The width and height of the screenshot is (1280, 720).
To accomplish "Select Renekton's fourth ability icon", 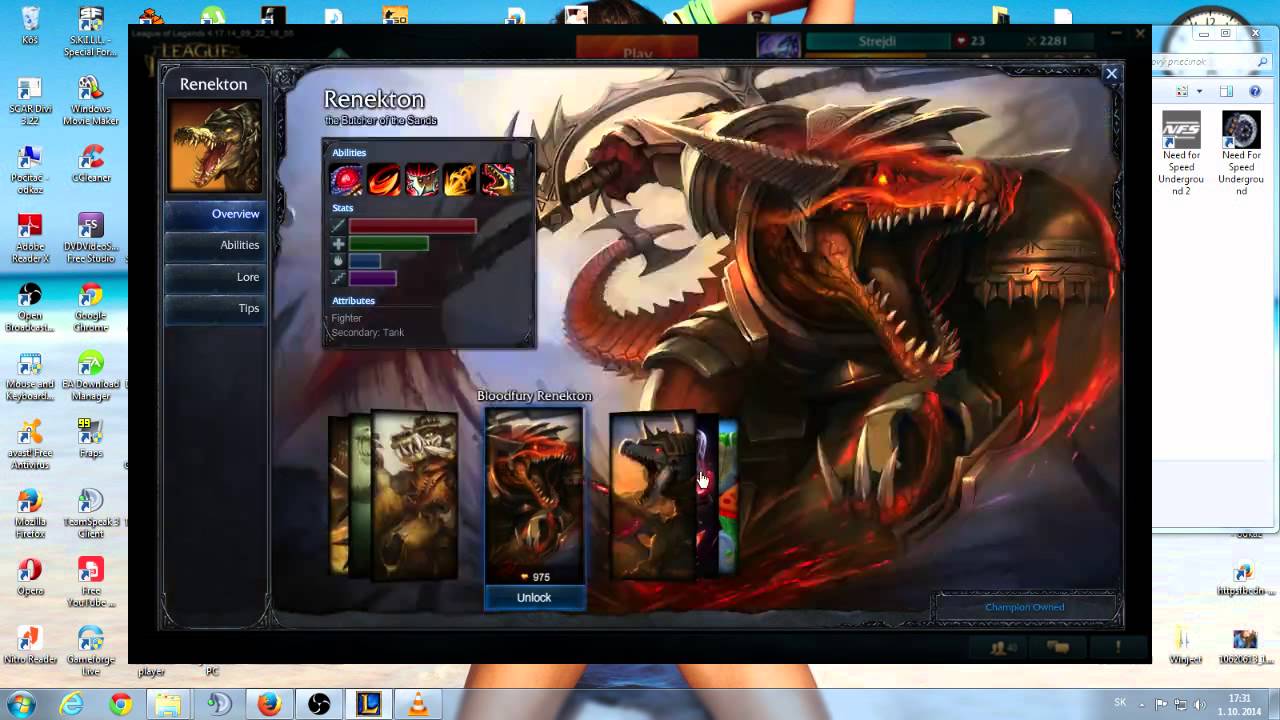I will (x=460, y=179).
